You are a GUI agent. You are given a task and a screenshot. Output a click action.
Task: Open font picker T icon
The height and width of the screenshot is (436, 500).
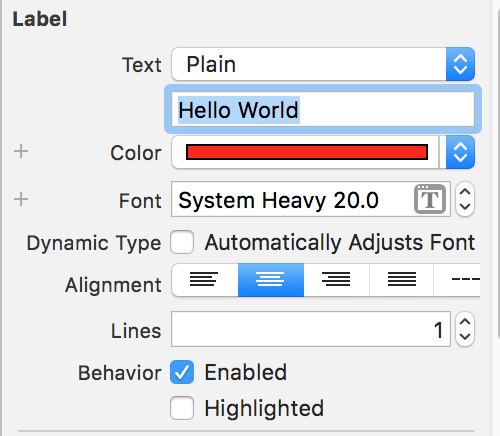(430, 199)
